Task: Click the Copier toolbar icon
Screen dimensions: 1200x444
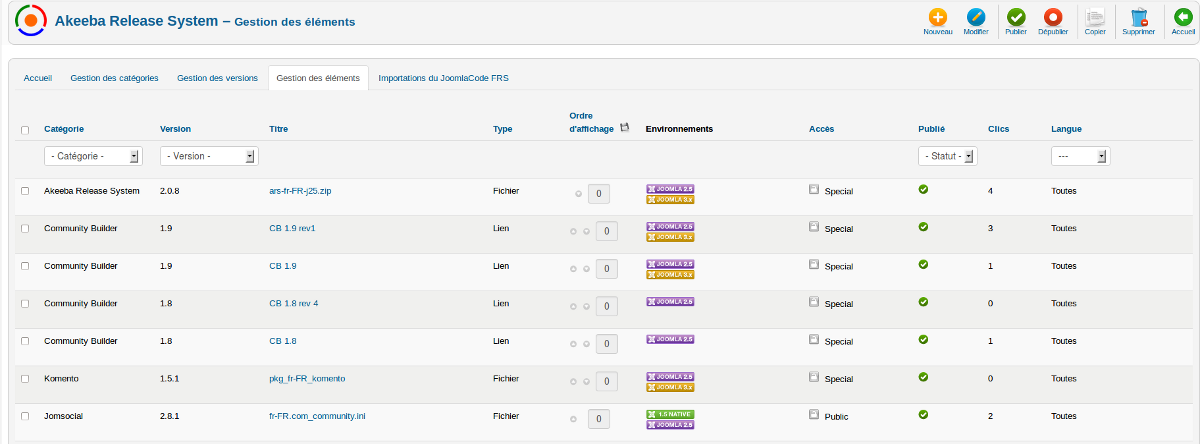Action: 1095,18
